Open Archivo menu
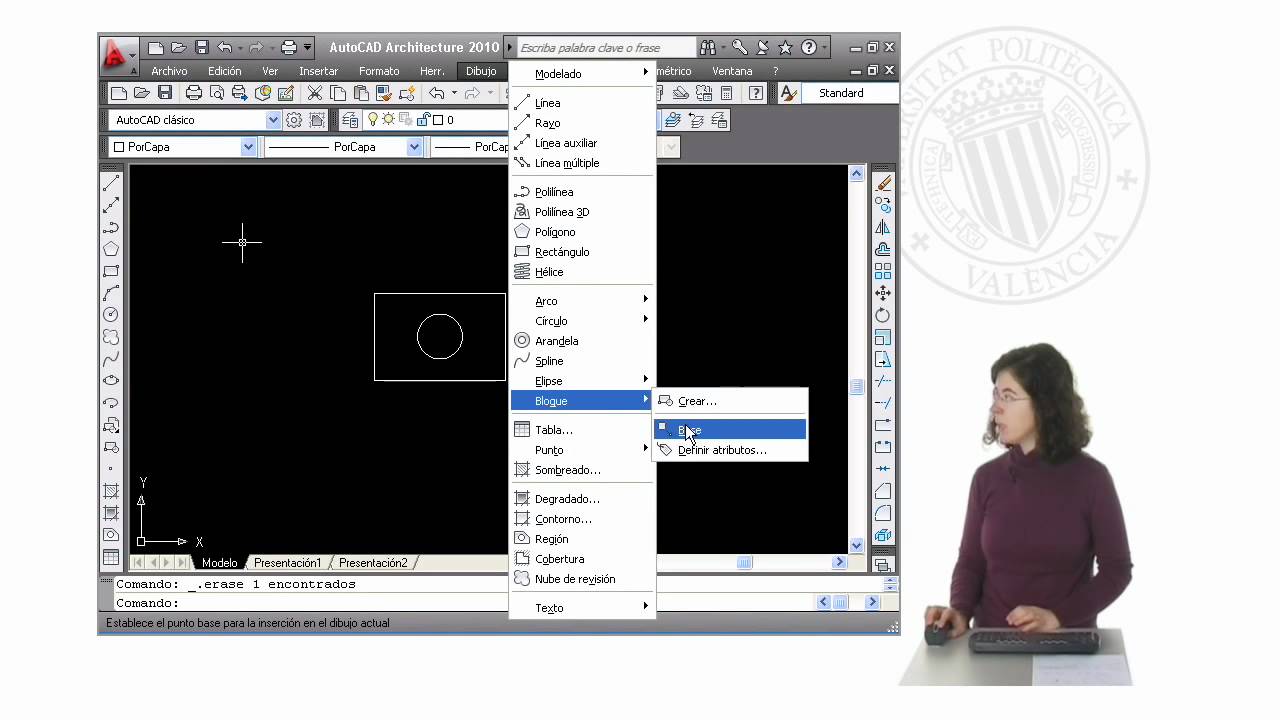Image resolution: width=1280 pixels, height=720 pixels. click(x=169, y=71)
